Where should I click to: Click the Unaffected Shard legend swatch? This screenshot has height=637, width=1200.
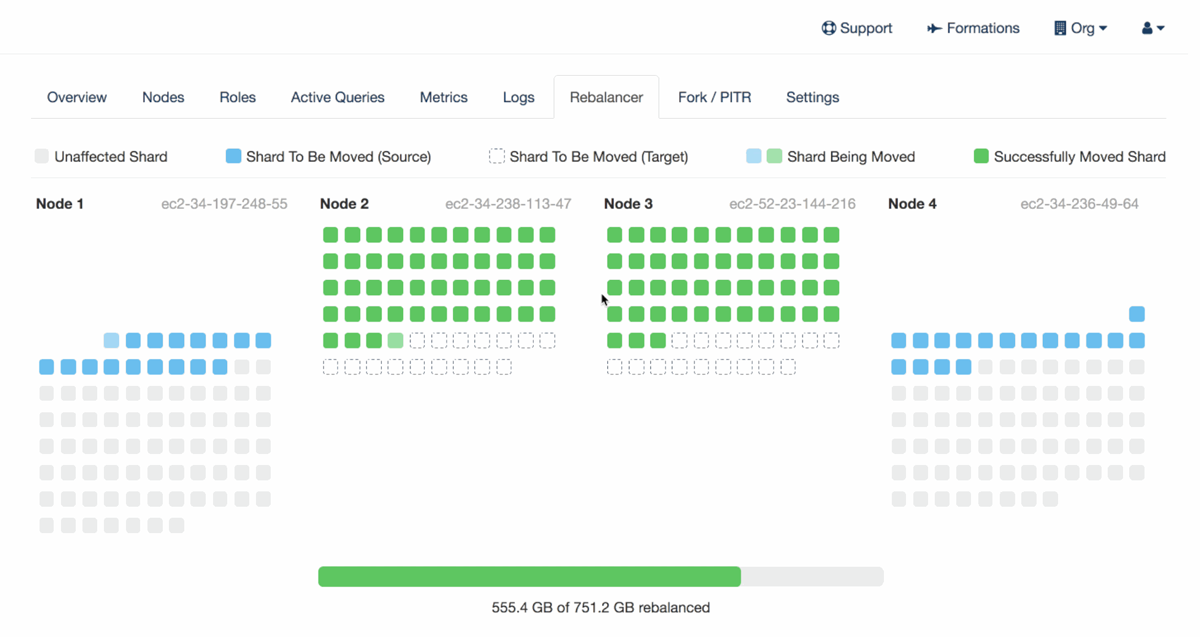[41, 156]
